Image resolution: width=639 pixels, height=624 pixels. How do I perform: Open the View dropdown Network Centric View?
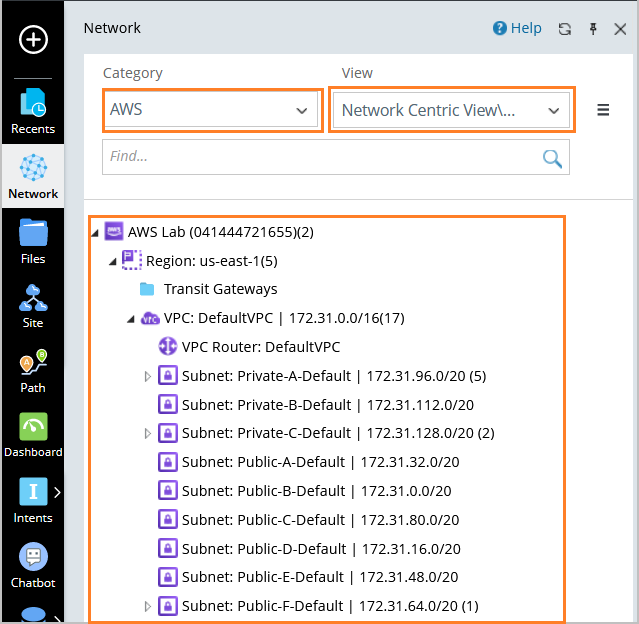[450, 110]
